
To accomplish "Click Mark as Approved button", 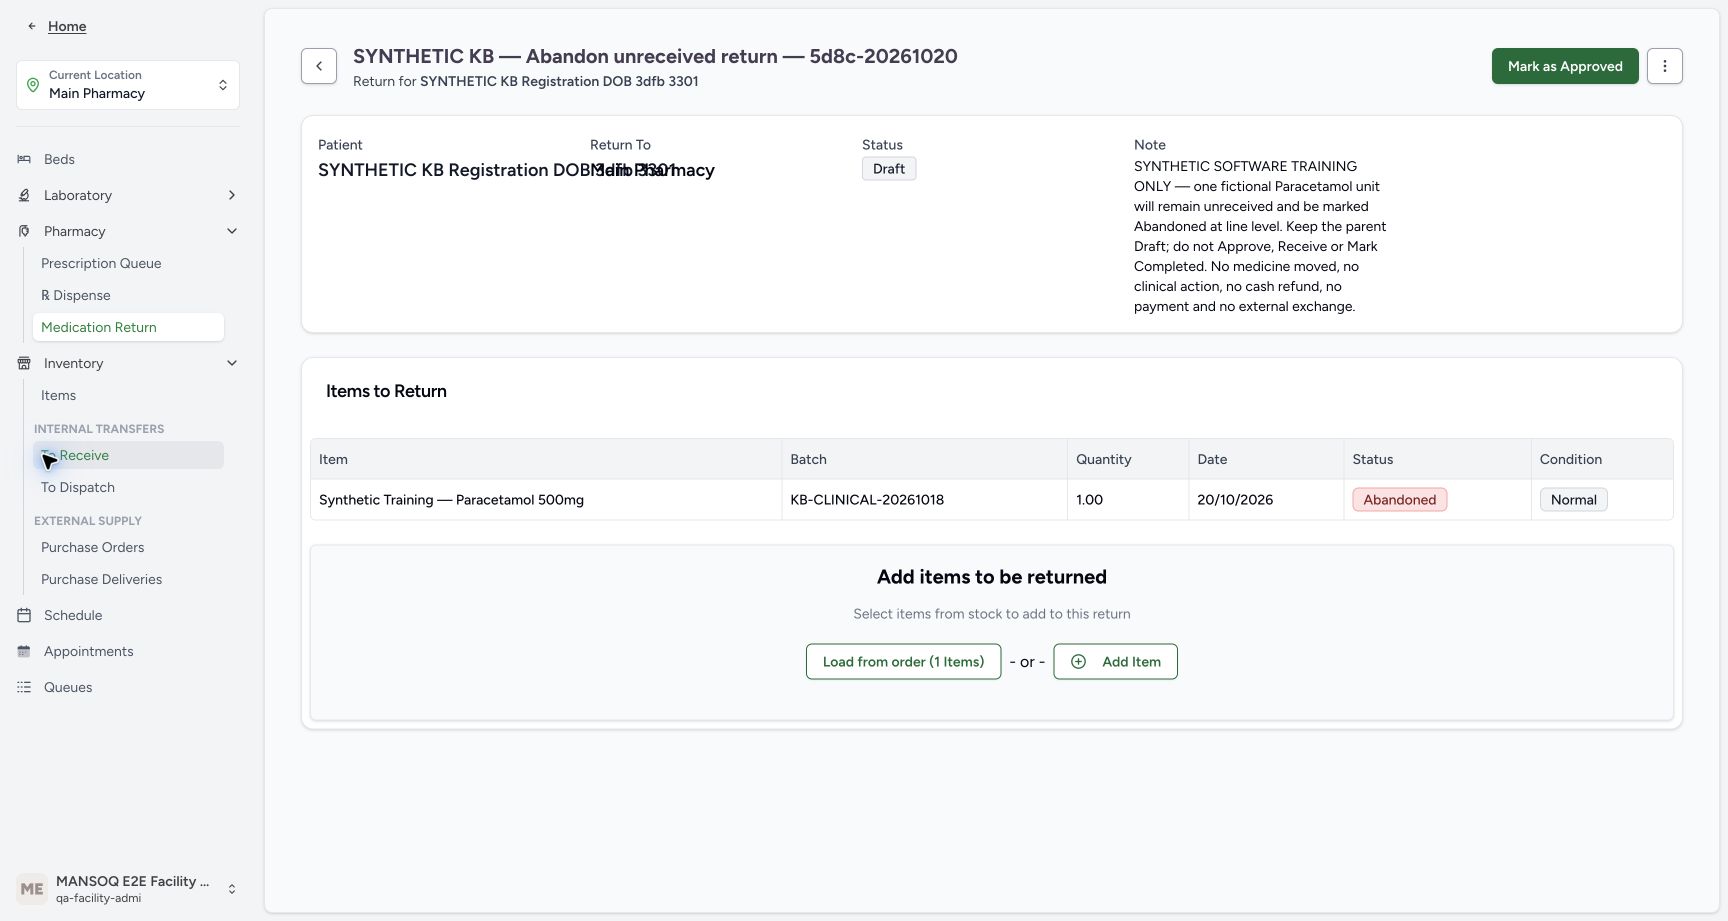I will point(1565,66).
